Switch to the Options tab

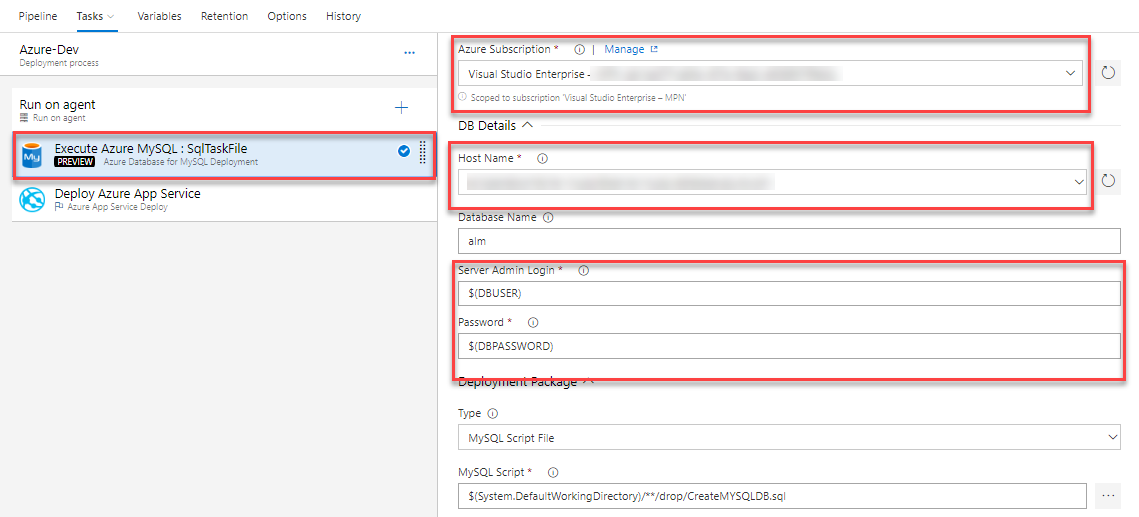[x=287, y=16]
